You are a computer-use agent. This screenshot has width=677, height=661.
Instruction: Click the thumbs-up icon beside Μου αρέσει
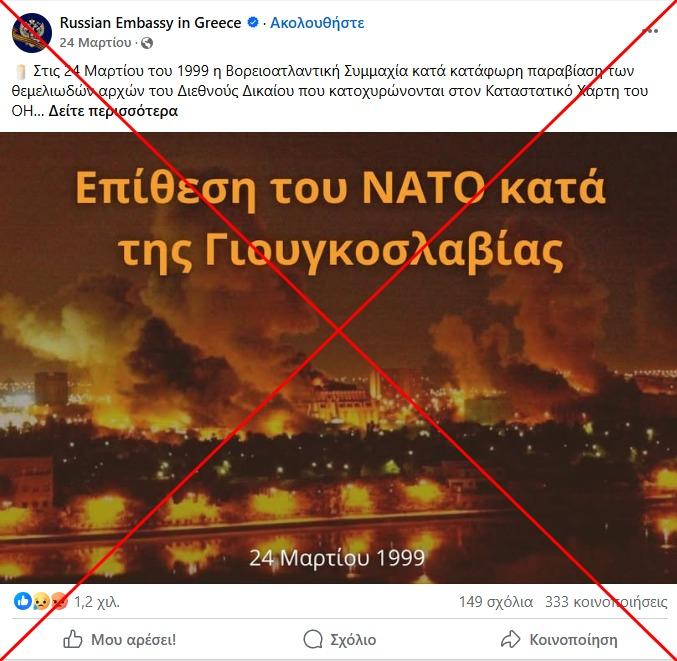(x=73, y=639)
